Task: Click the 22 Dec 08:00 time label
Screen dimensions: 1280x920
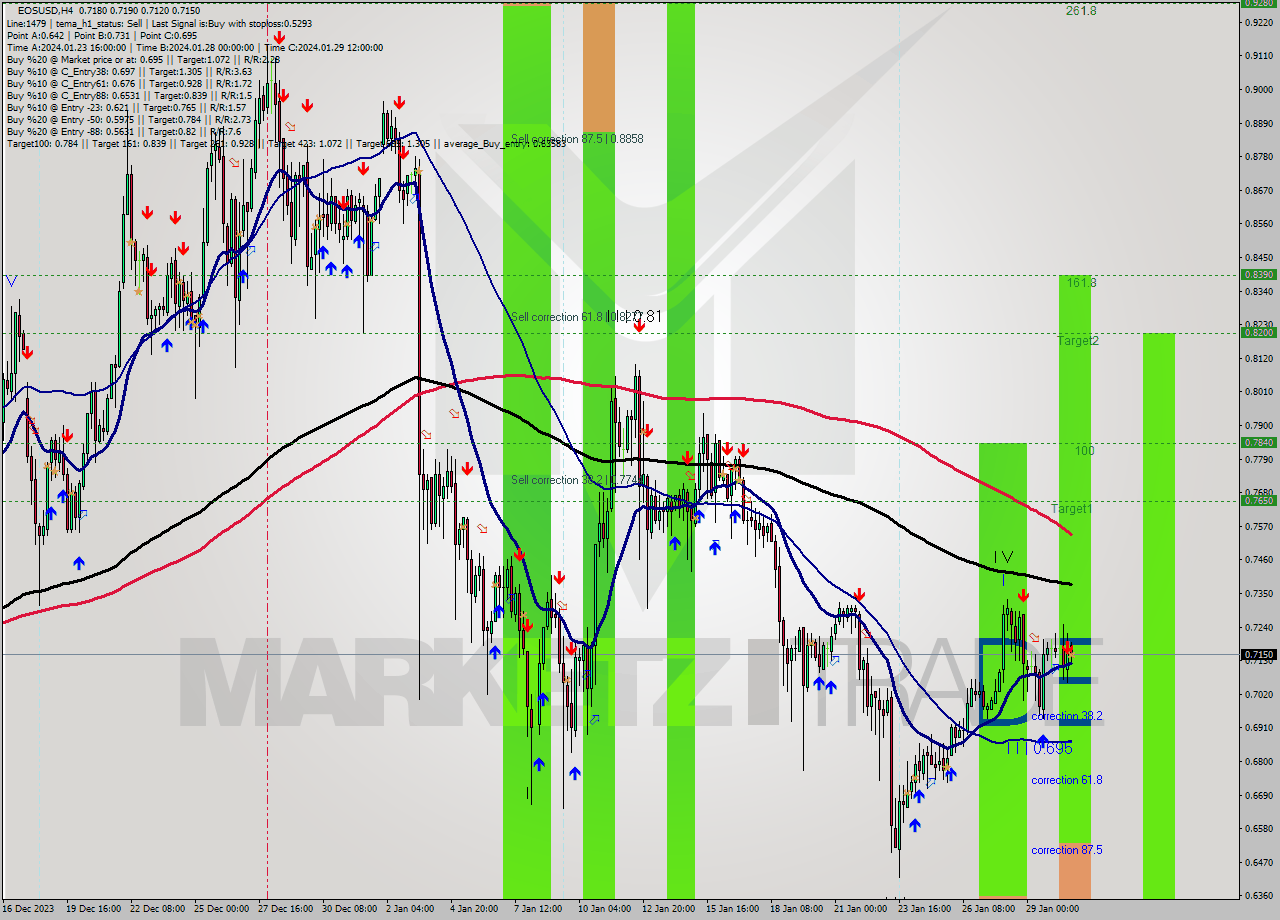Action: [158, 909]
